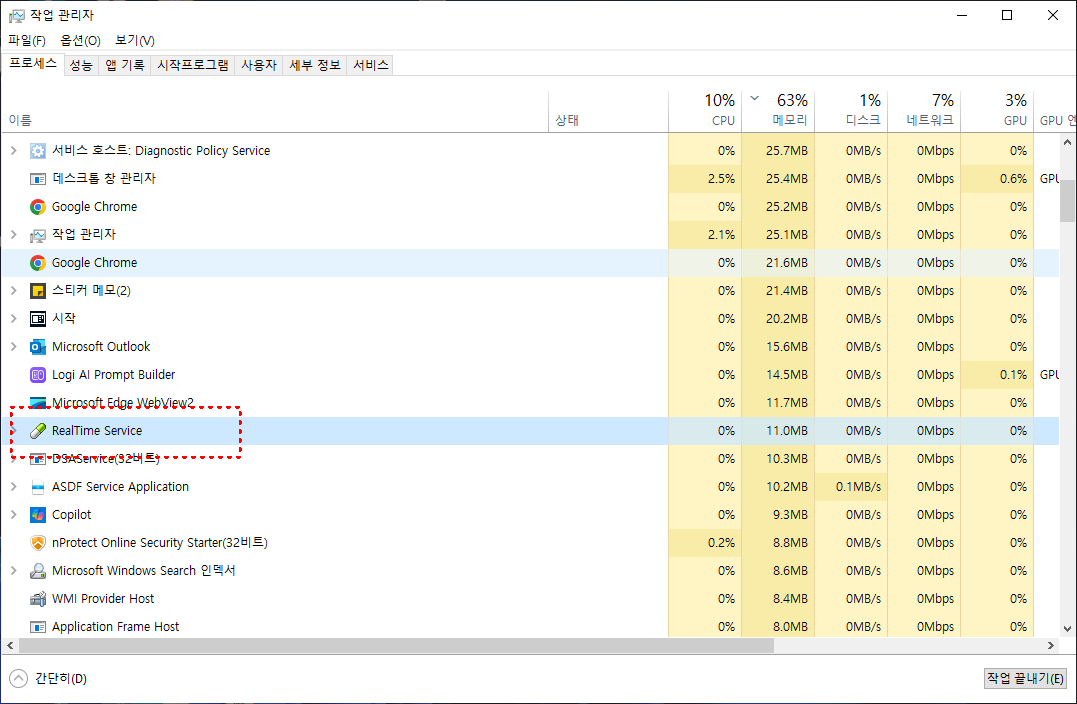Viewport: 1077px width, 704px height.
Task: Open the 파일(F) menu
Action: pyautogui.click(x=27, y=41)
